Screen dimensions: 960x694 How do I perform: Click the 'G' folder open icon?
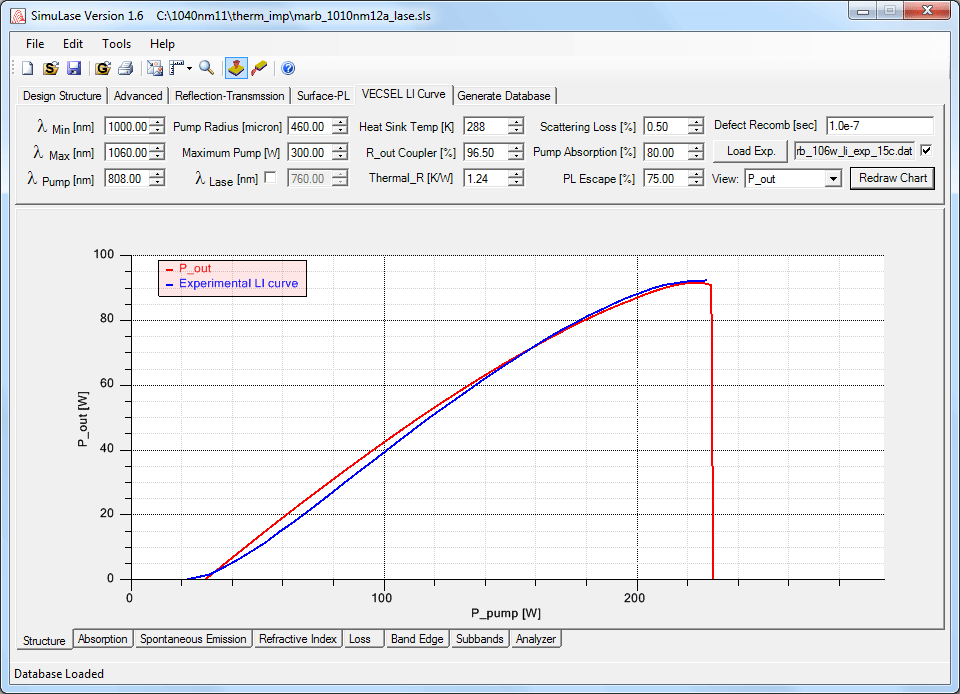[103, 68]
